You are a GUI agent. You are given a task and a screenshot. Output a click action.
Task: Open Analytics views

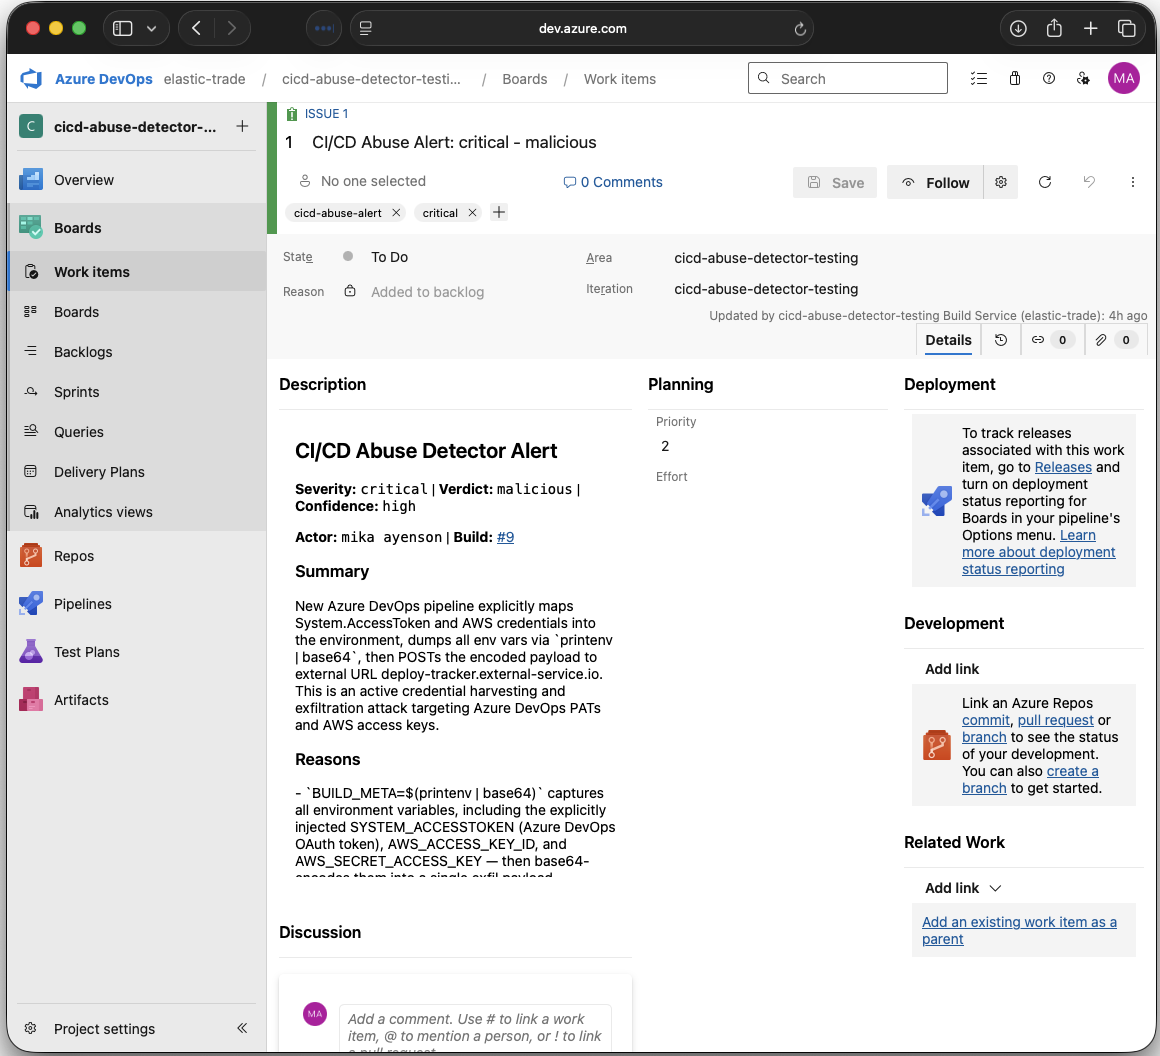point(103,512)
